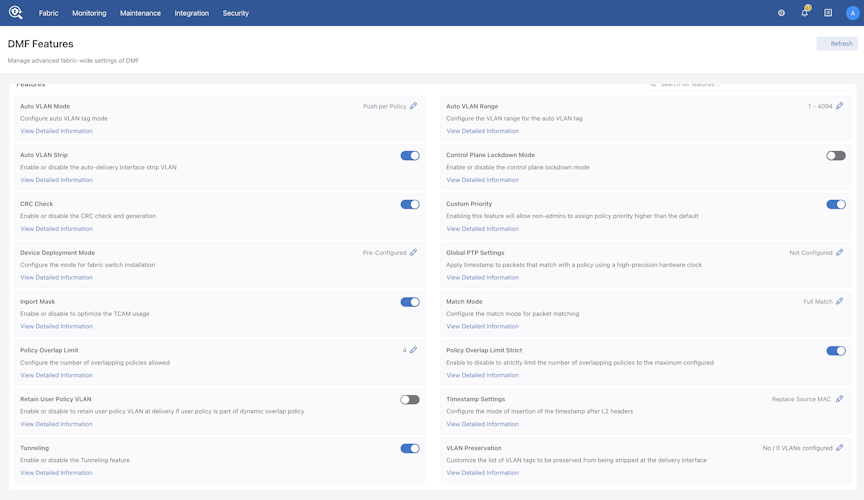The image size is (864, 500).
Task: View detailed information for Global PTP Settings
Action: [x=482, y=277]
